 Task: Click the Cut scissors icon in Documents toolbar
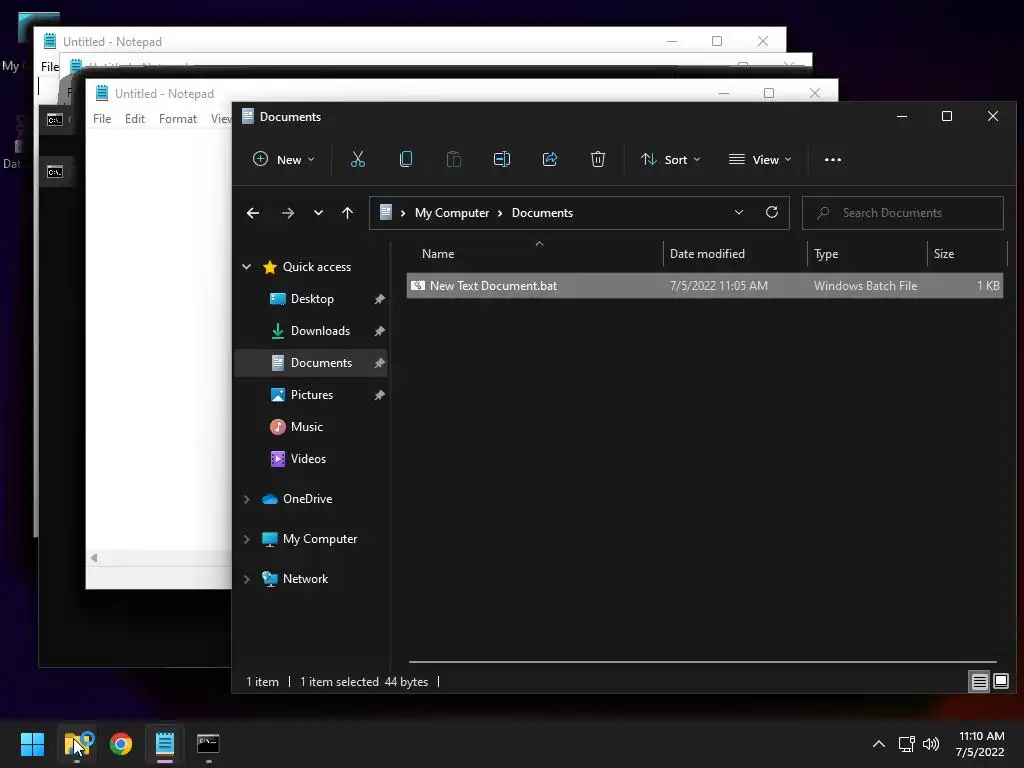coord(358,159)
